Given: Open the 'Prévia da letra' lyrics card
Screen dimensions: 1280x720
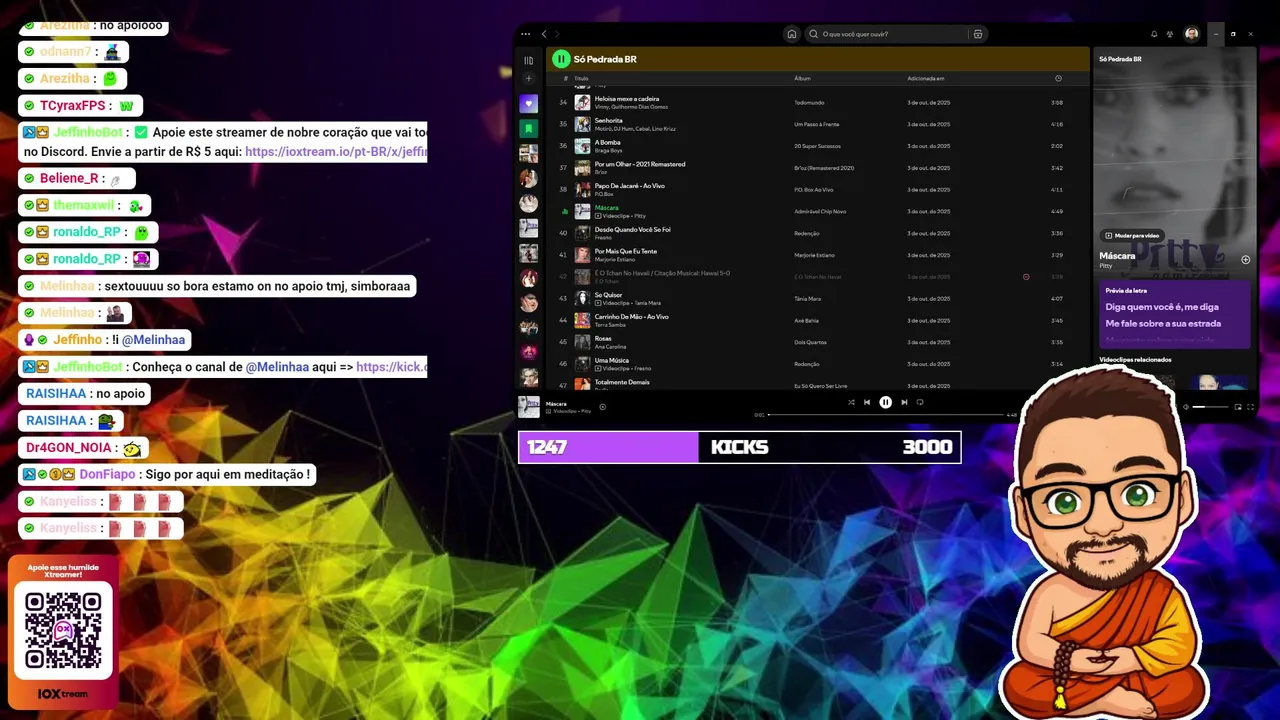Looking at the screenshot, I should [x=1175, y=314].
